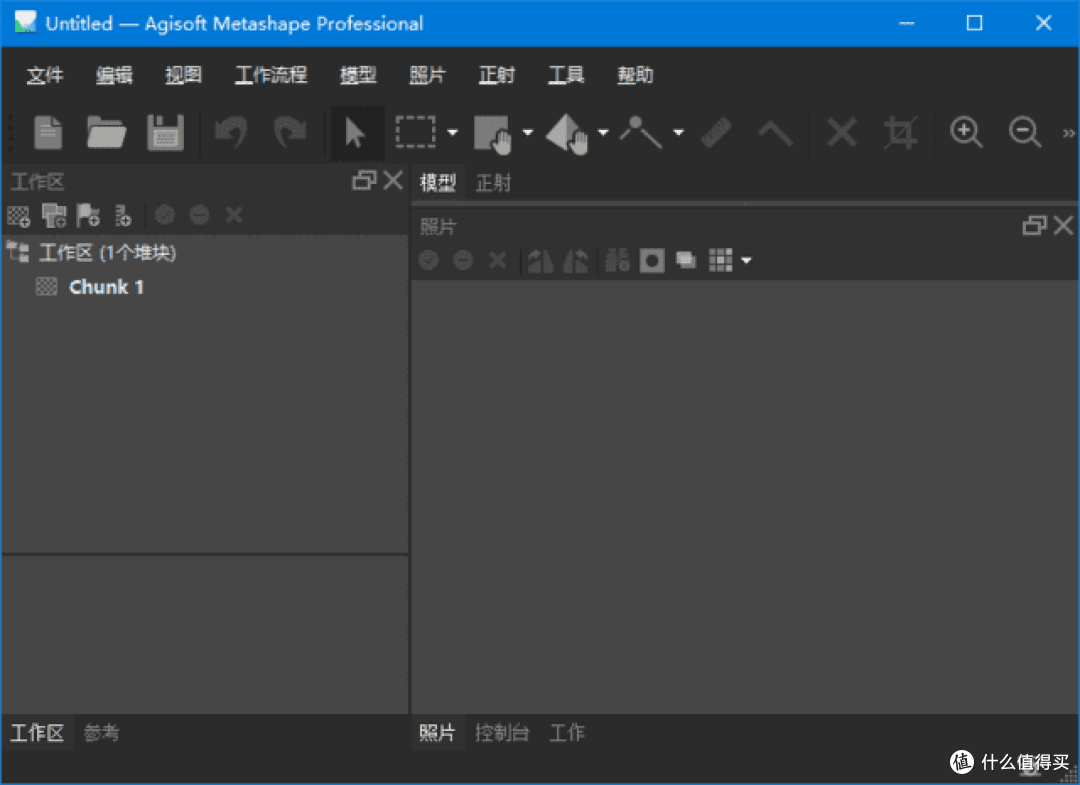Add marker flag icon in workspace
Viewport: 1080px width, 785px height.
click(88, 216)
